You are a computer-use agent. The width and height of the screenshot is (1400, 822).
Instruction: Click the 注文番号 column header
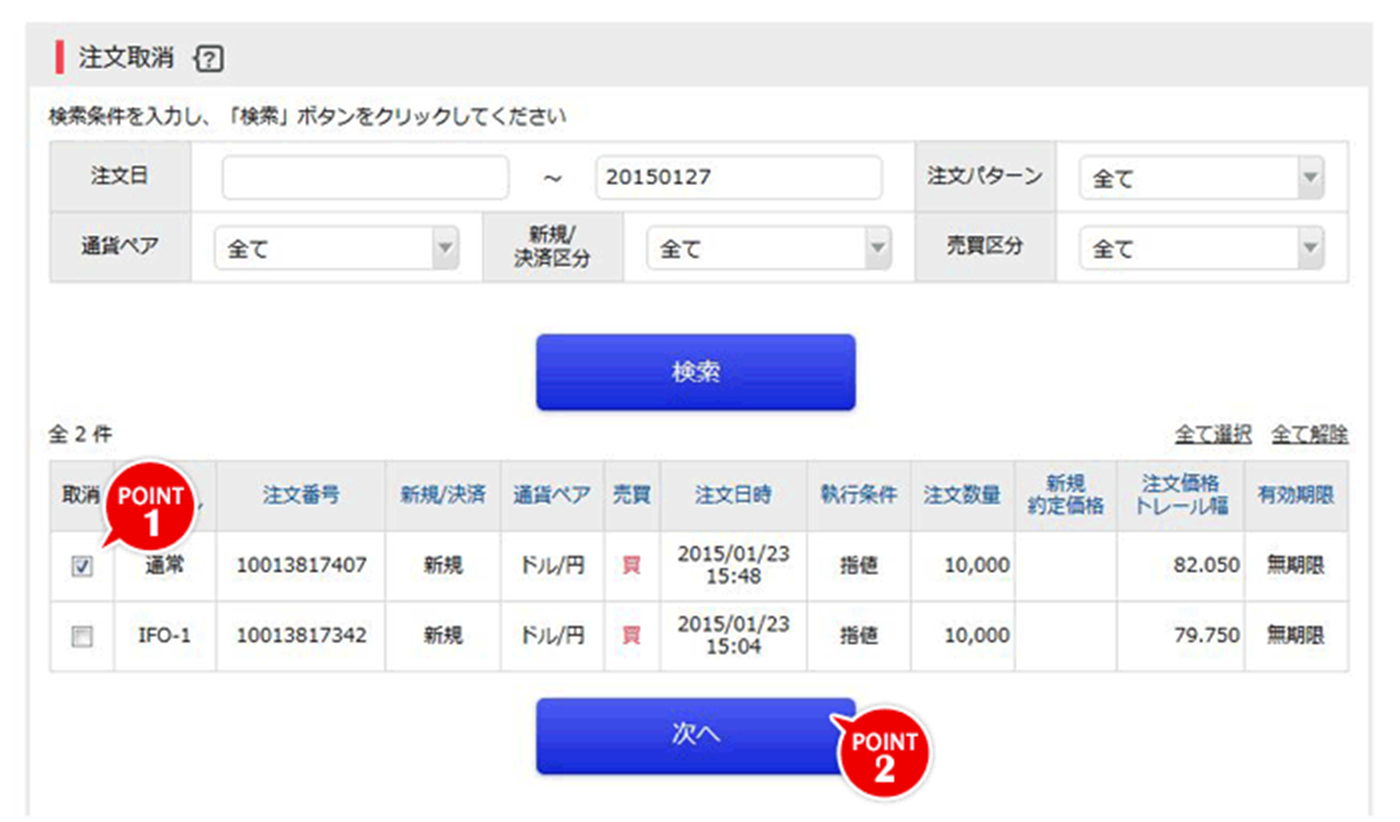[x=304, y=494]
